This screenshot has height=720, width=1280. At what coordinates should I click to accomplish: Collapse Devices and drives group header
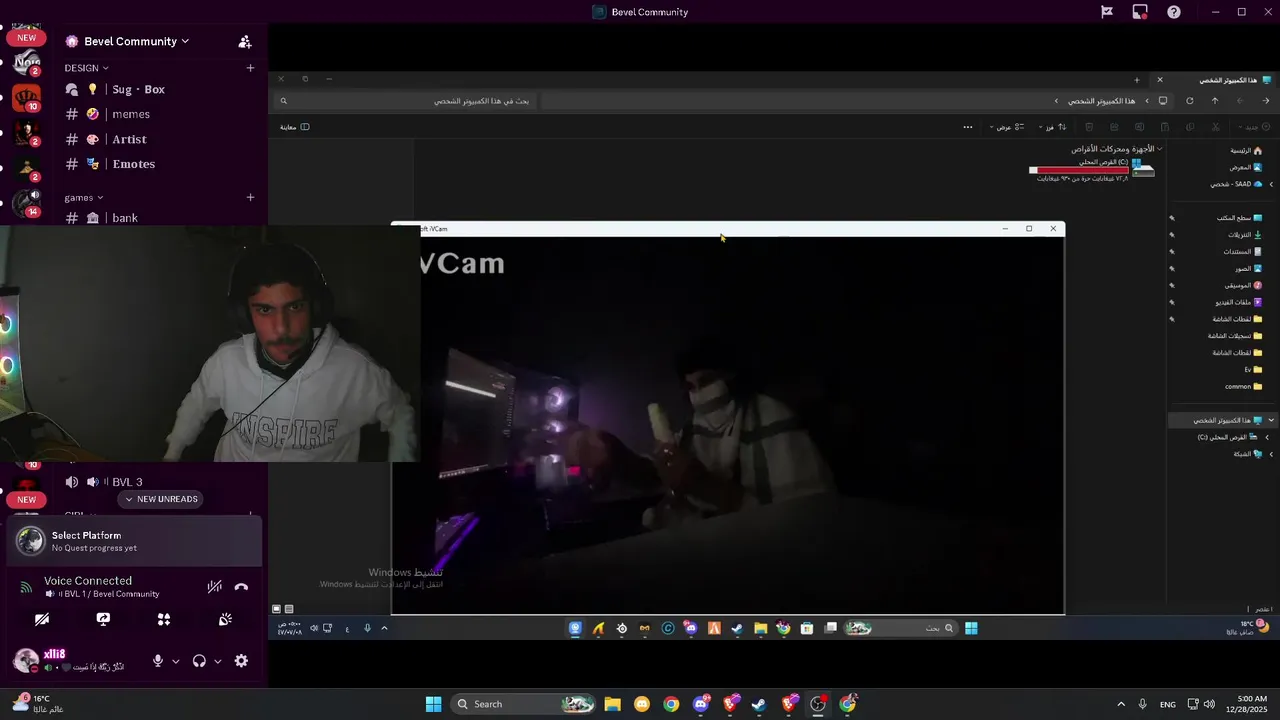point(1117,149)
